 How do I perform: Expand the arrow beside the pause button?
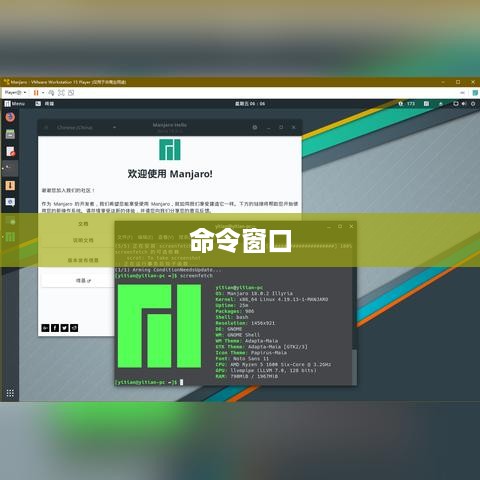(43, 93)
